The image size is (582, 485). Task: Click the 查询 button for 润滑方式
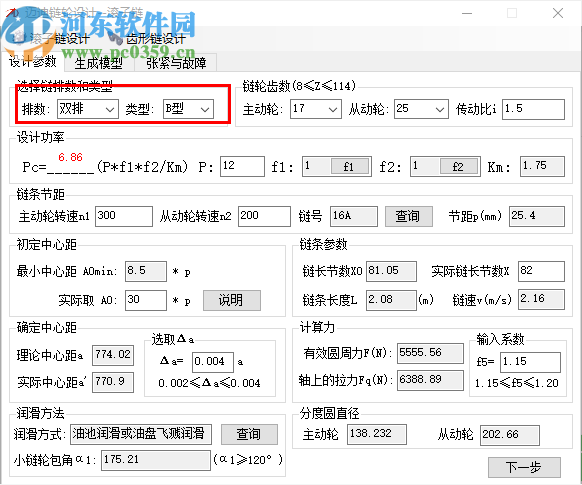(x=249, y=435)
